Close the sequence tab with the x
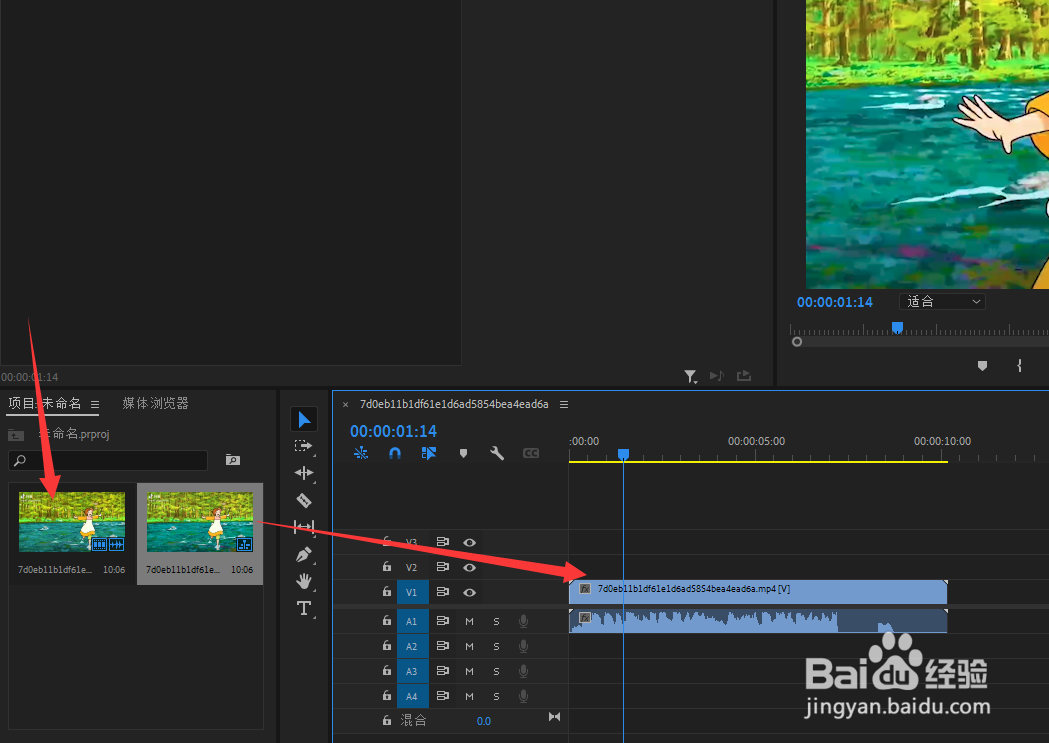This screenshot has height=743, width=1049. (x=345, y=404)
